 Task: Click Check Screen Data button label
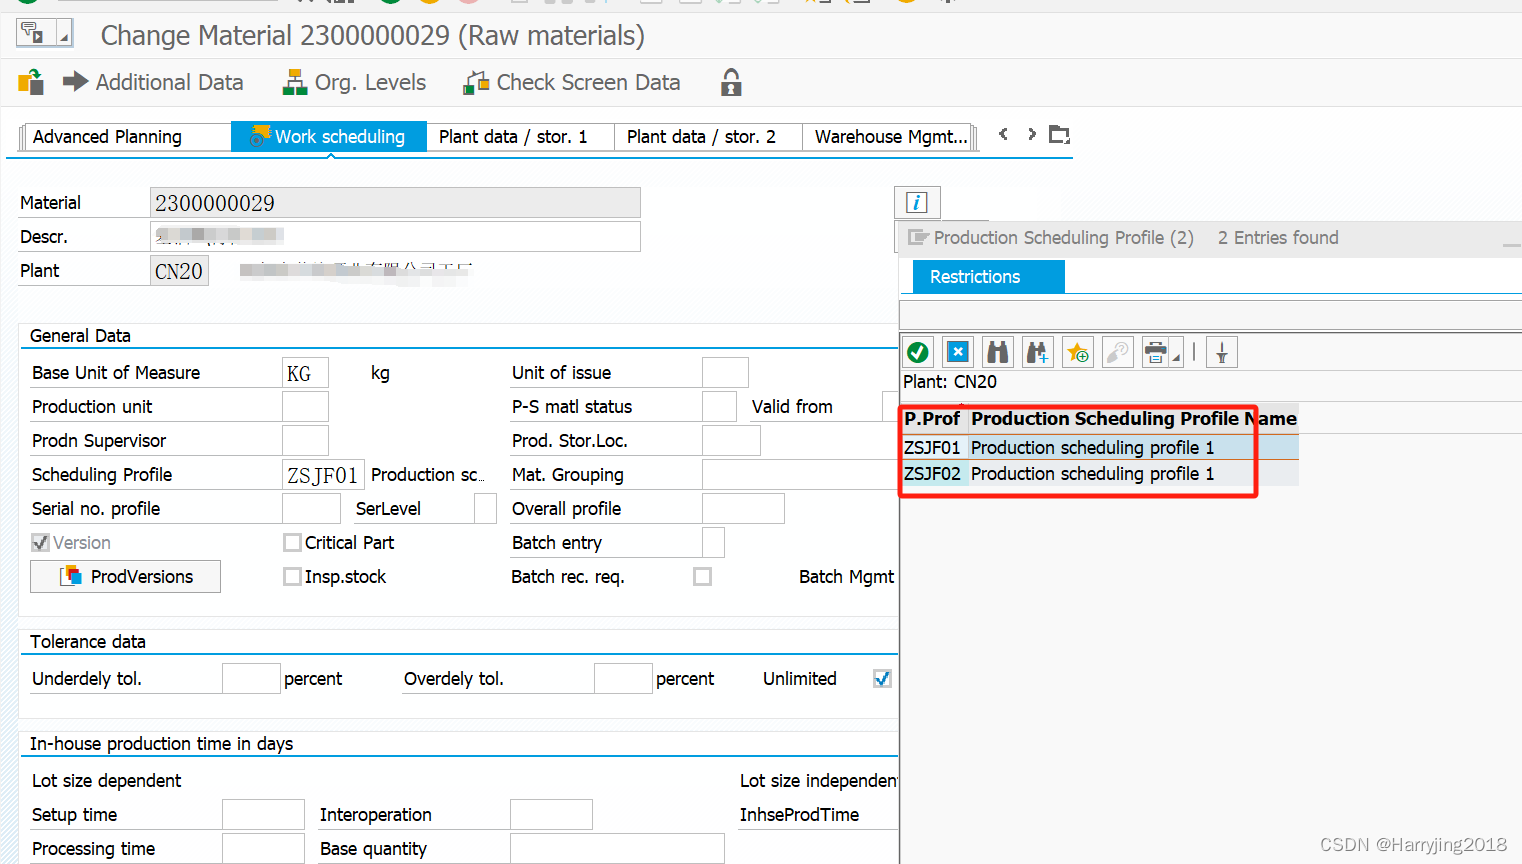(x=588, y=82)
